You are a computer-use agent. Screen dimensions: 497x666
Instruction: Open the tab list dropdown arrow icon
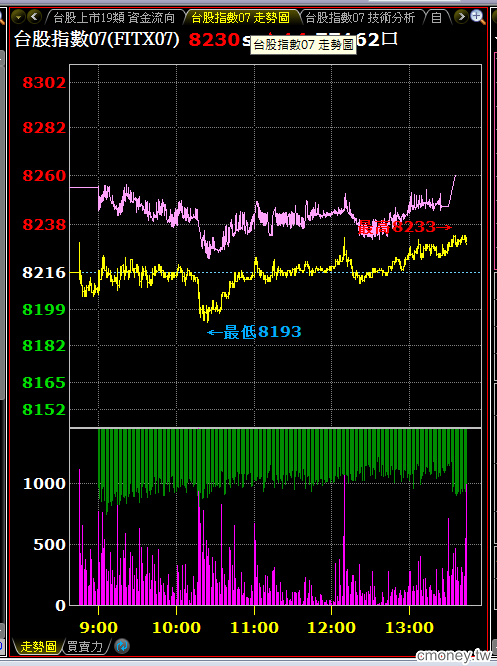tap(18, 17)
